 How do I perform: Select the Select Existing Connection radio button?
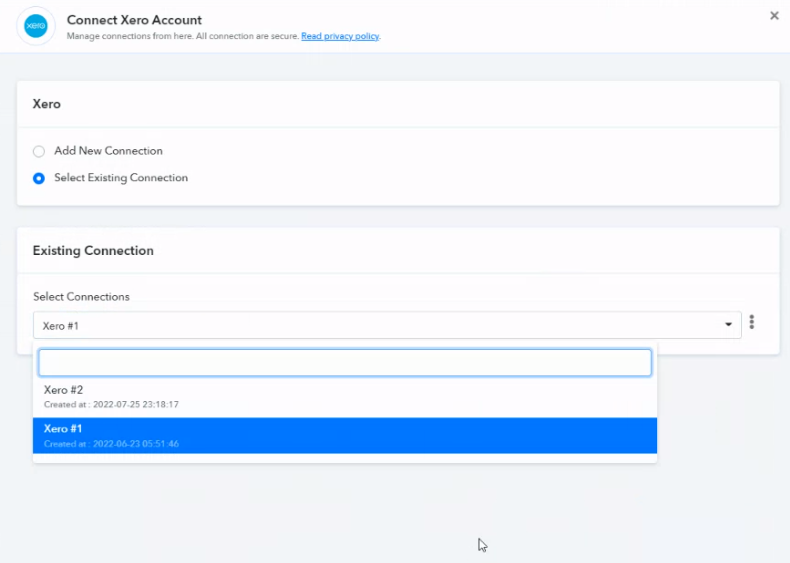click(x=39, y=178)
